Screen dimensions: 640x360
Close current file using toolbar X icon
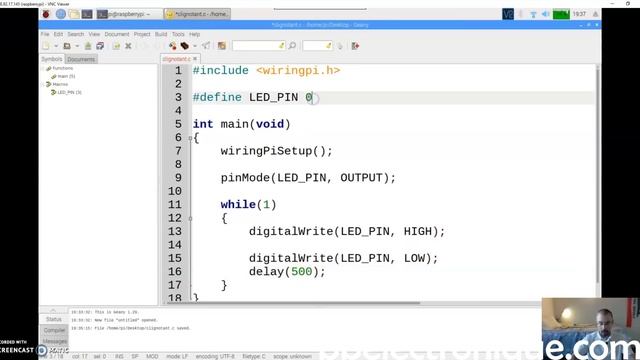[128, 46]
